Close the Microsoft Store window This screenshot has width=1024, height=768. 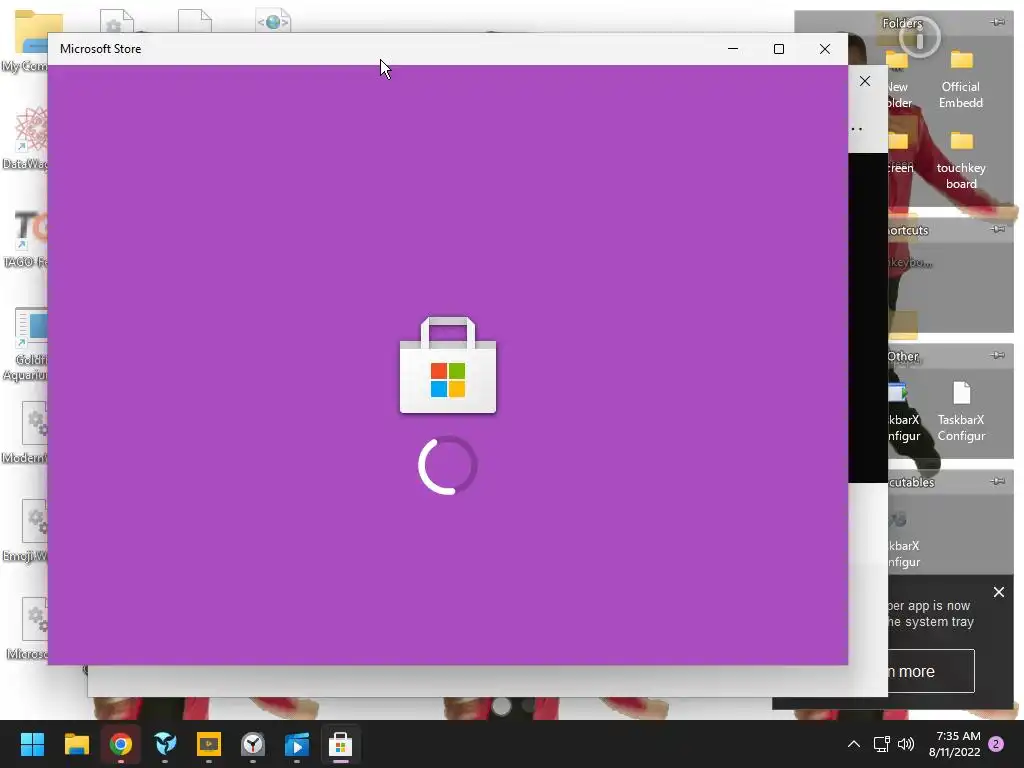pos(825,49)
